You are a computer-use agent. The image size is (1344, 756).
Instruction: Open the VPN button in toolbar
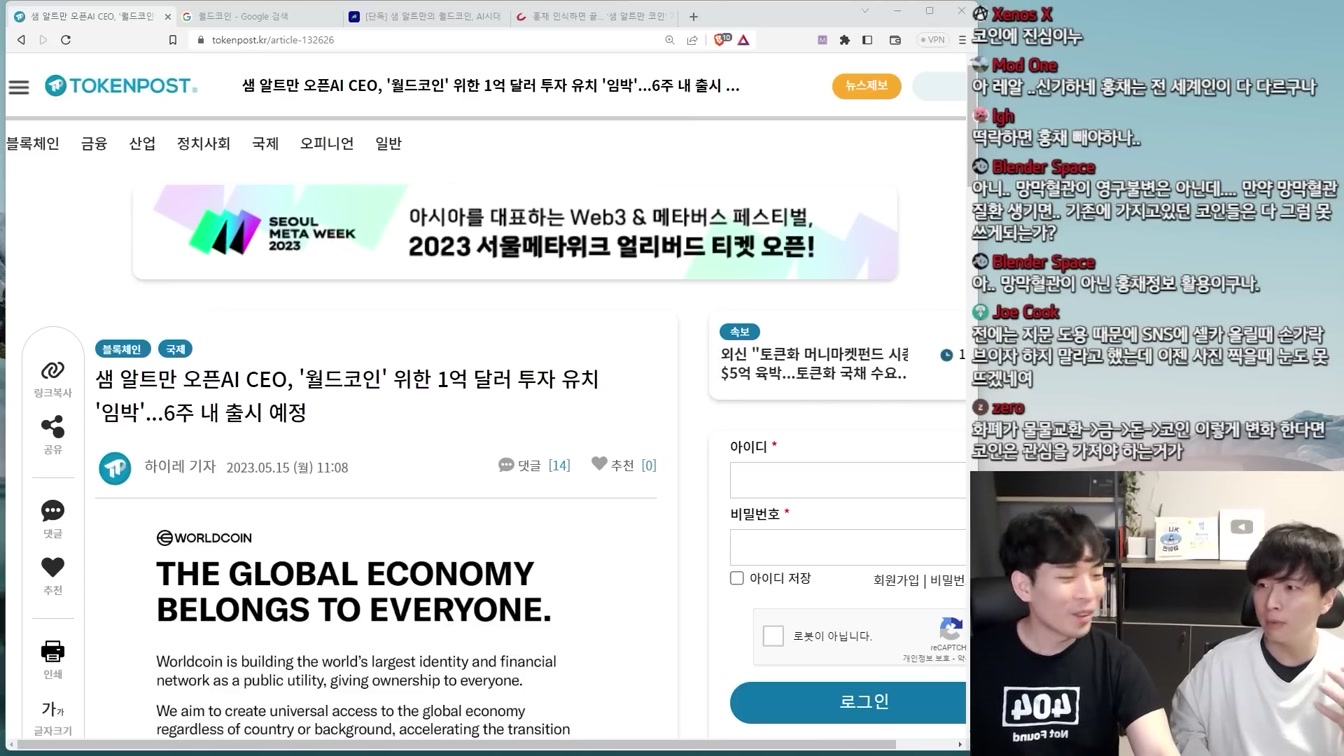932,40
